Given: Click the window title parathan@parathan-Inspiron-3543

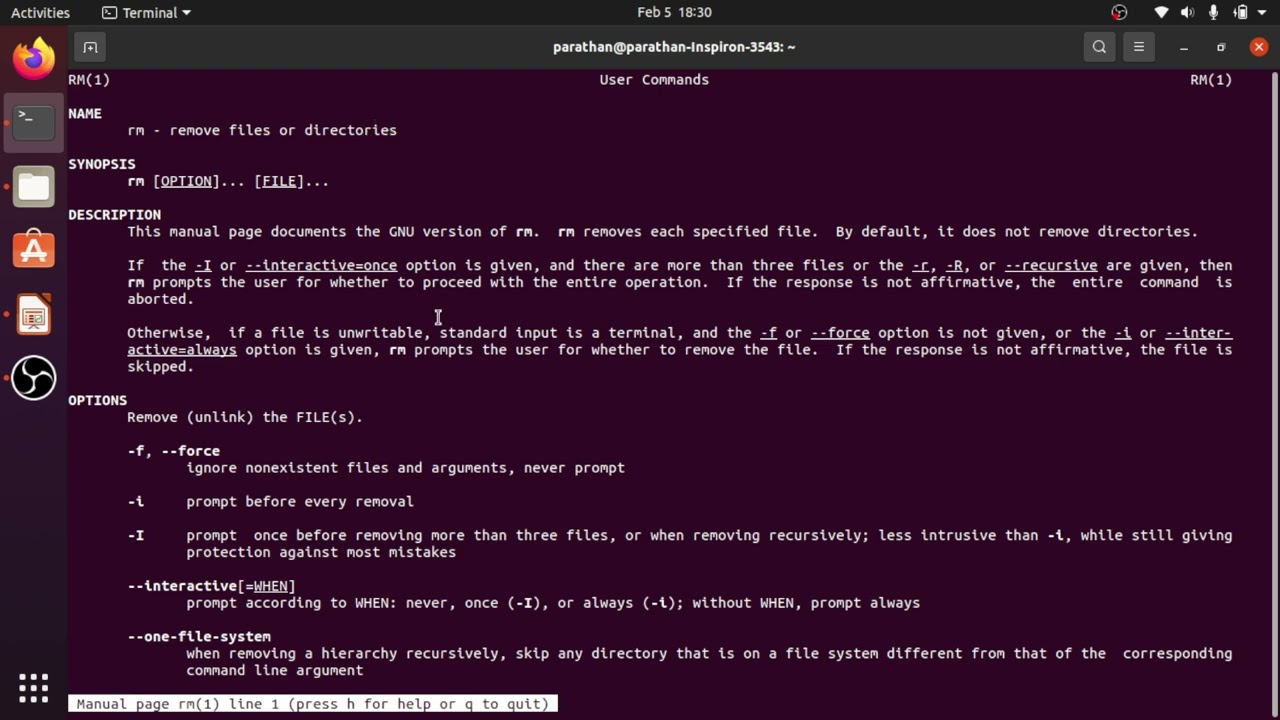Looking at the screenshot, I should point(674,47).
